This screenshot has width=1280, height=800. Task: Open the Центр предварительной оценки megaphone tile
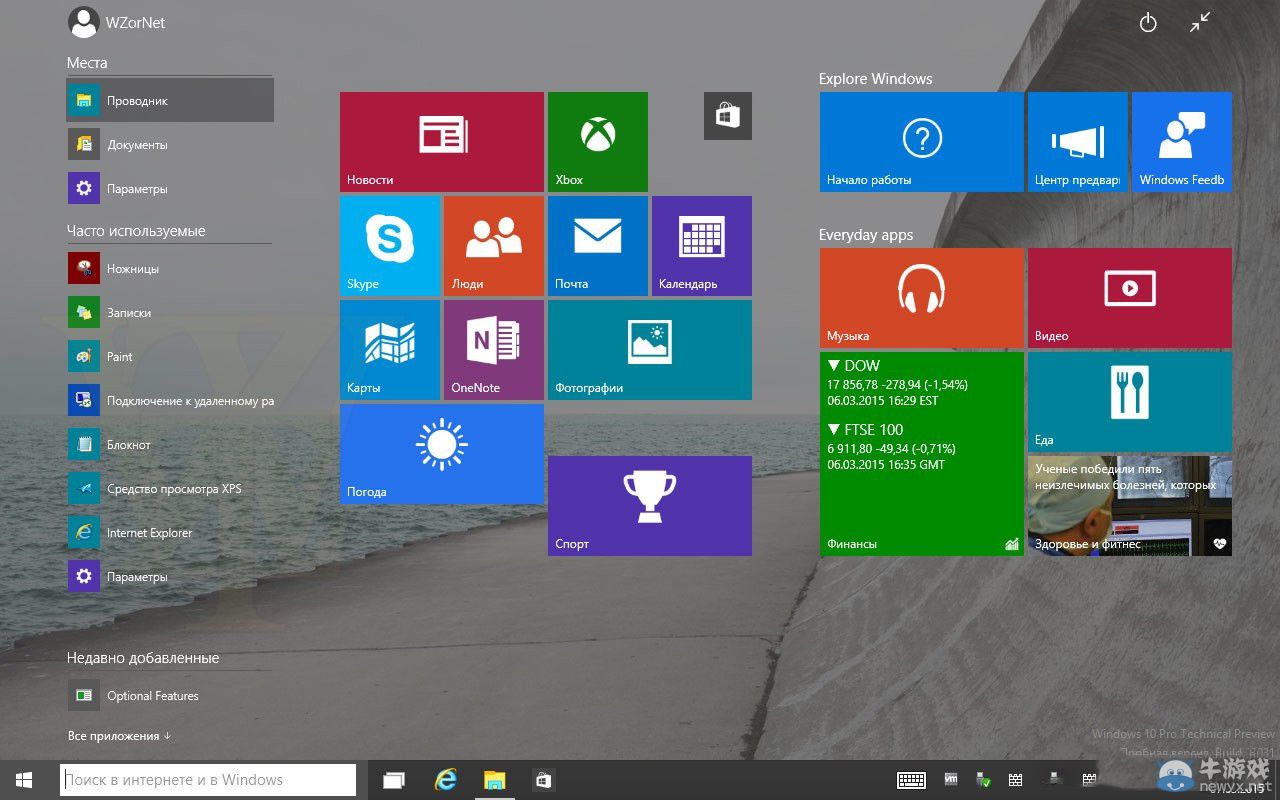click(x=1078, y=142)
